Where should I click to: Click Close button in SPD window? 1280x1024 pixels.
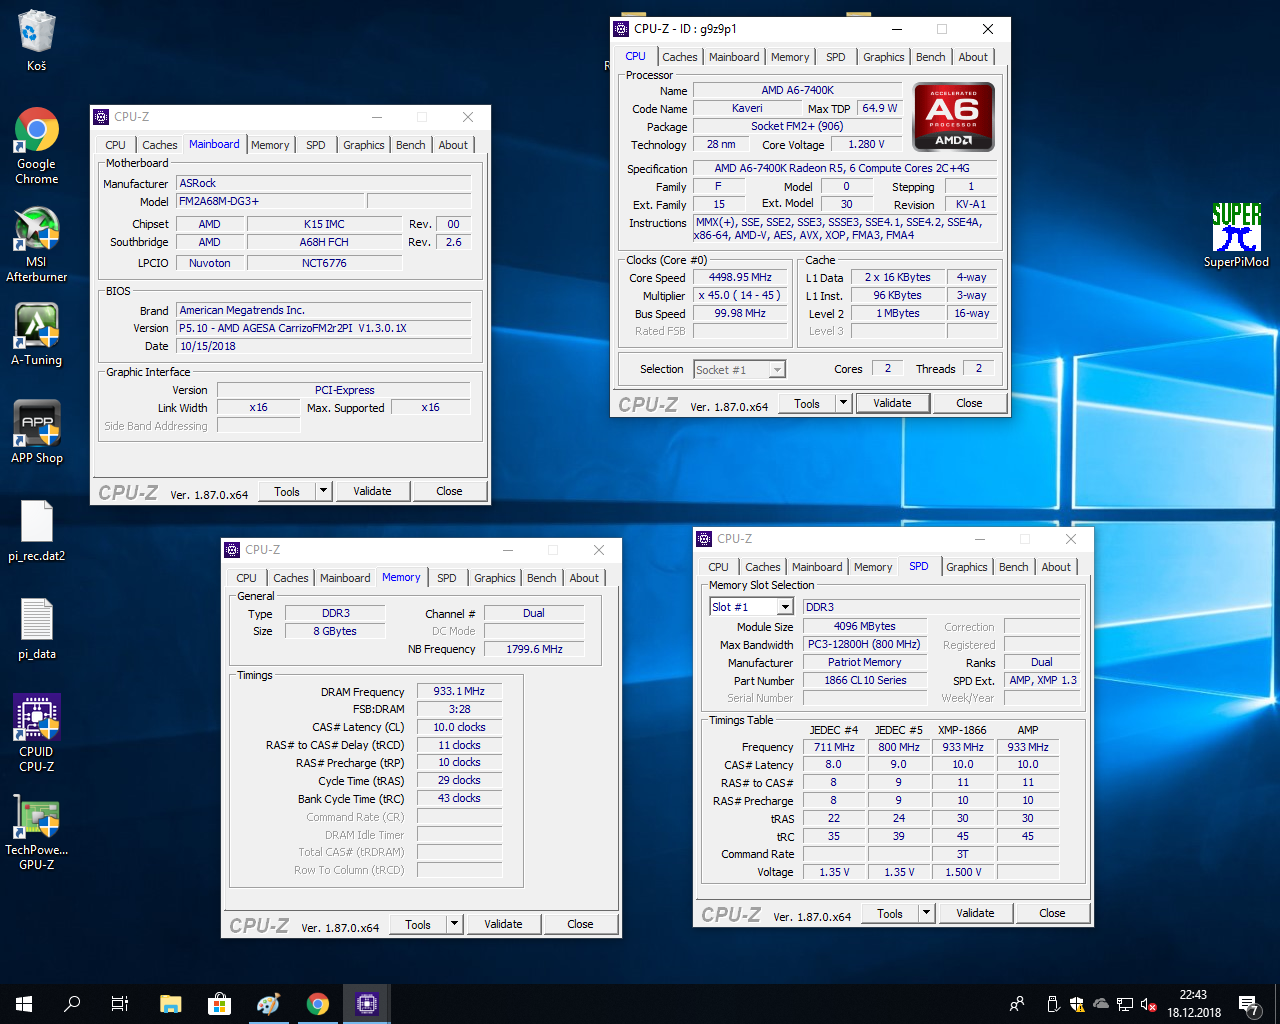point(1052,913)
